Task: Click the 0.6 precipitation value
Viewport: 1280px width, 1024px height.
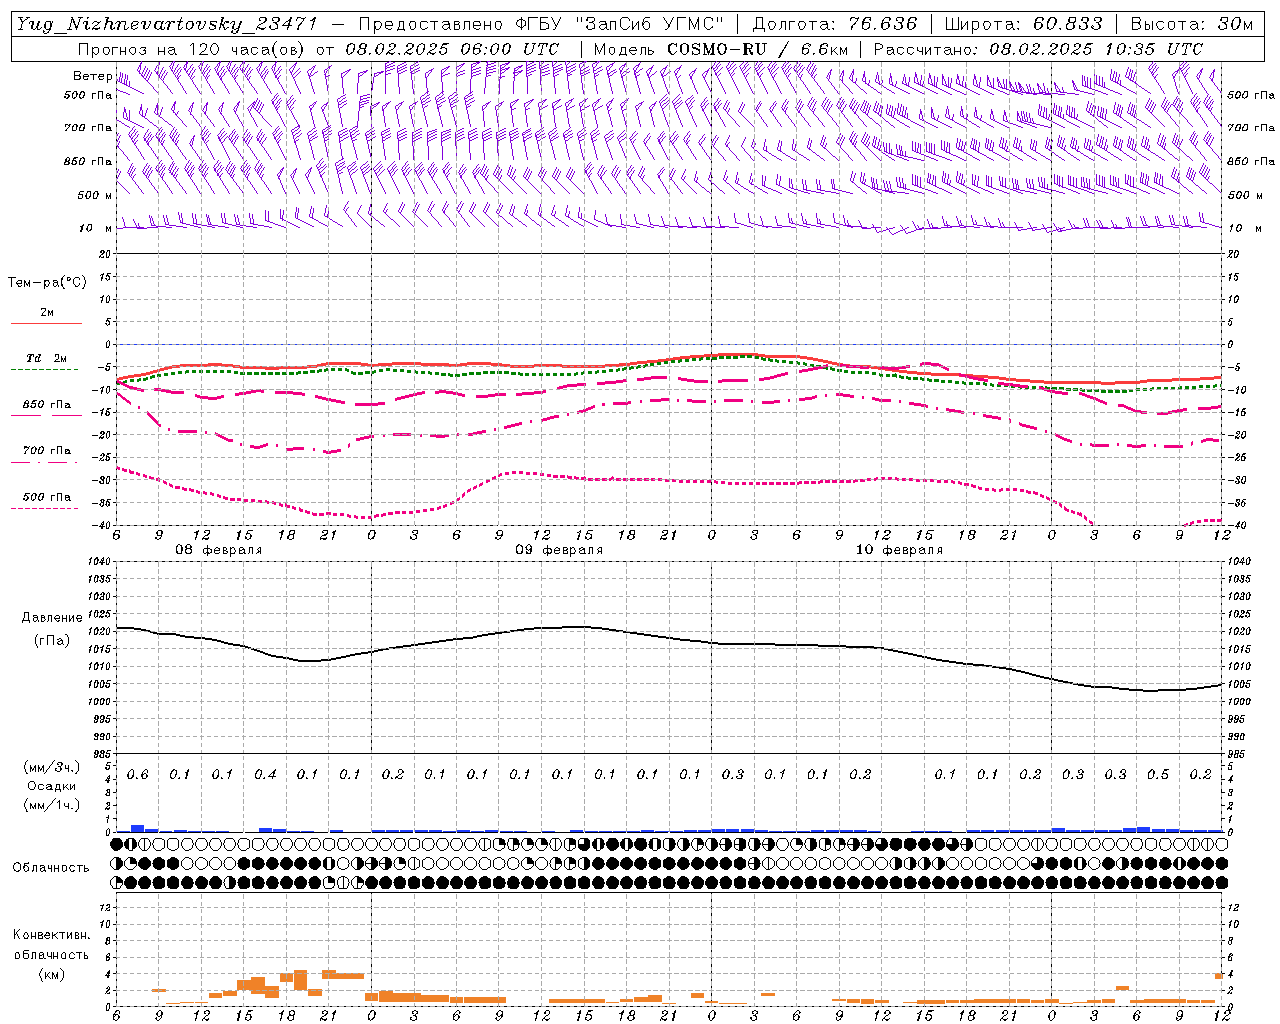Action: tap(137, 775)
